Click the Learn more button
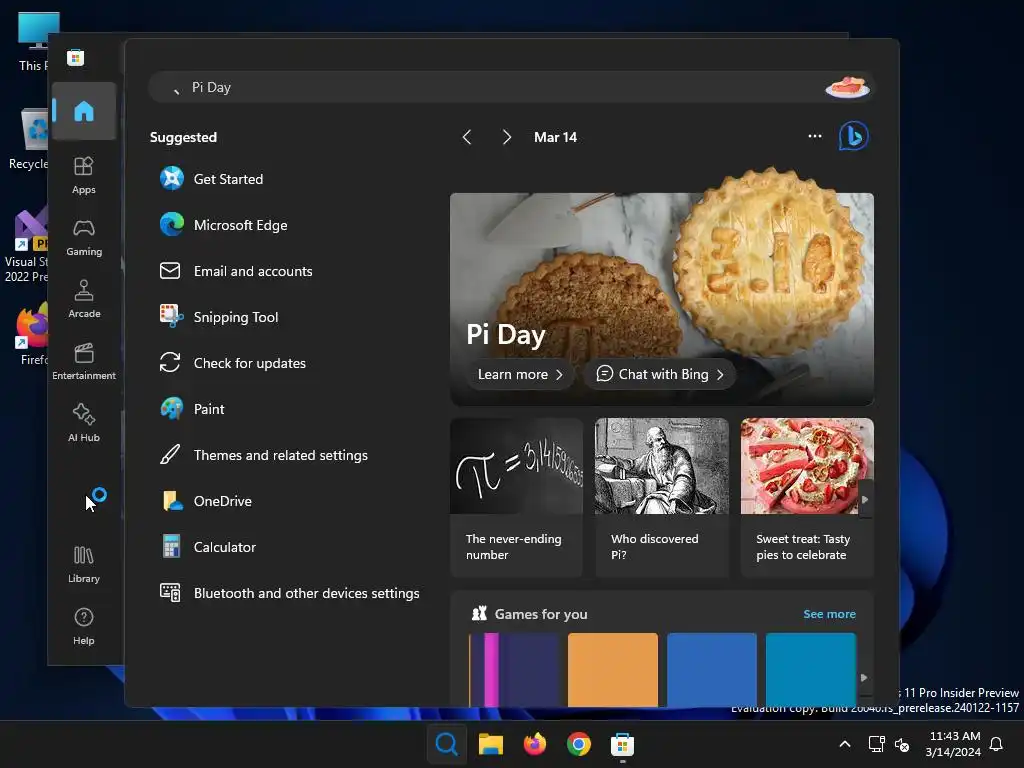Viewport: 1024px width, 768px height. click(x=520, y=374)
